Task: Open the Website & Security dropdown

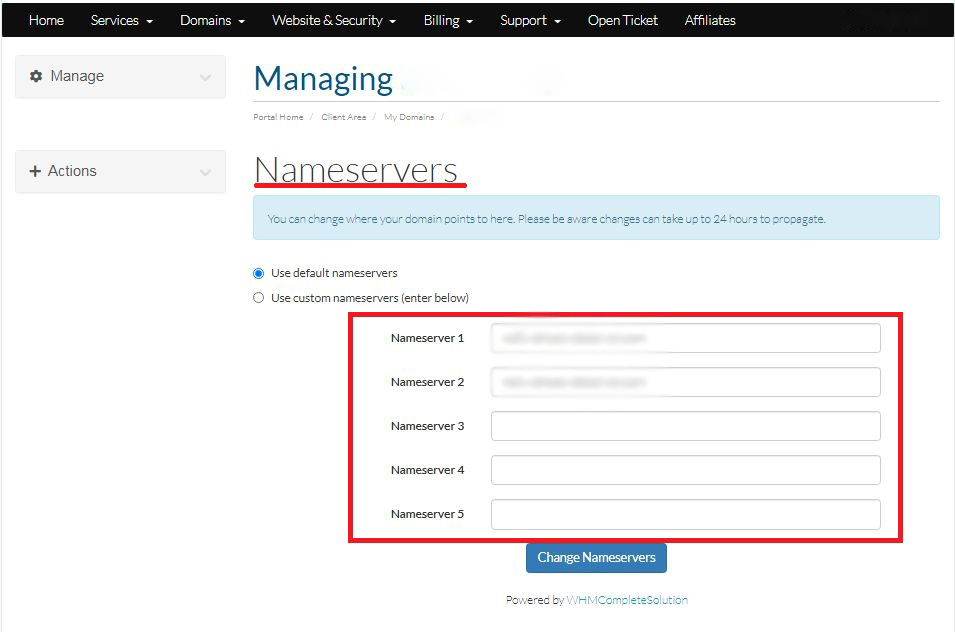Action: point(333,20)
